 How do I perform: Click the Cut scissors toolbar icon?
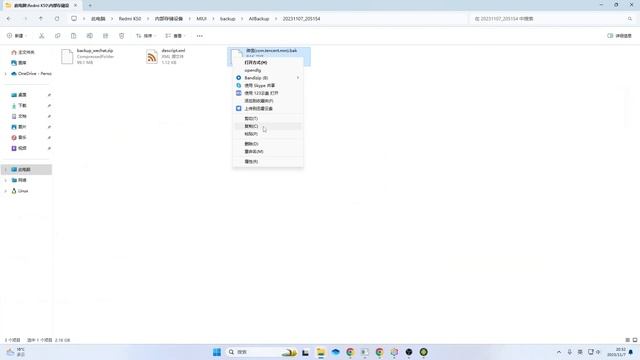pos(42,36)
